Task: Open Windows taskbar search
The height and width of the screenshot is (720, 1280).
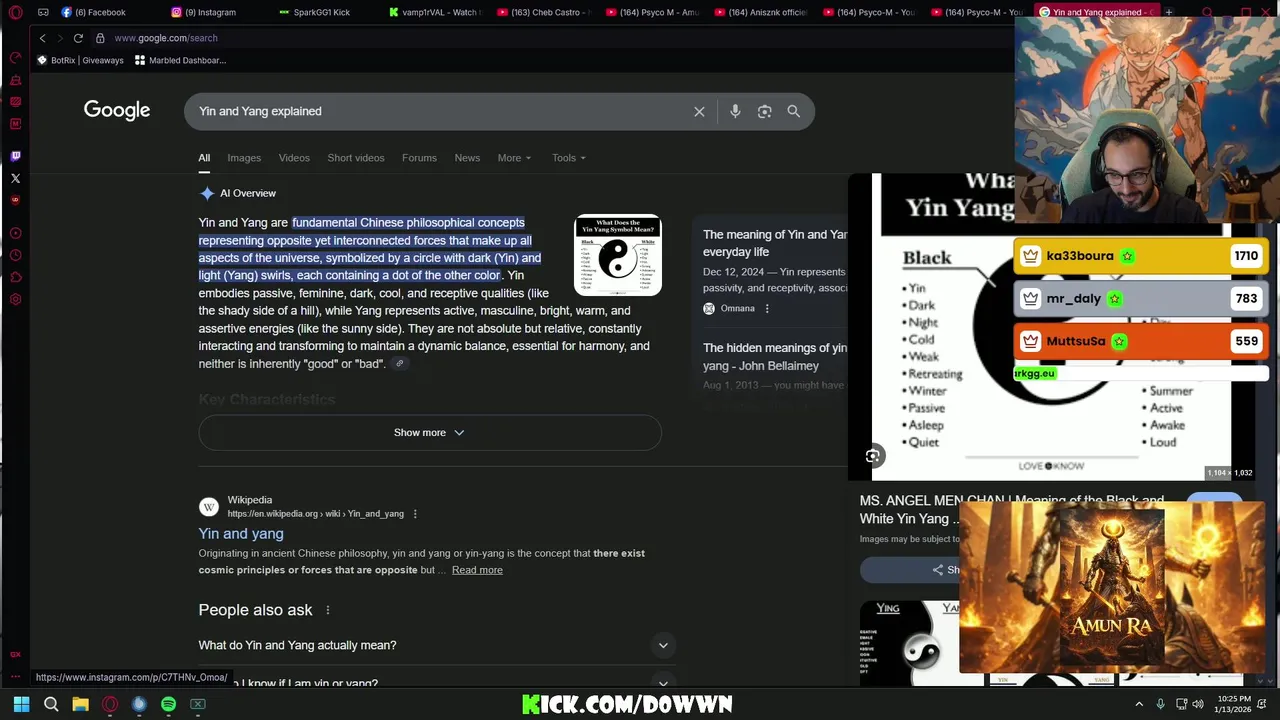Action: pyautogui.click(x=51, y=704)
